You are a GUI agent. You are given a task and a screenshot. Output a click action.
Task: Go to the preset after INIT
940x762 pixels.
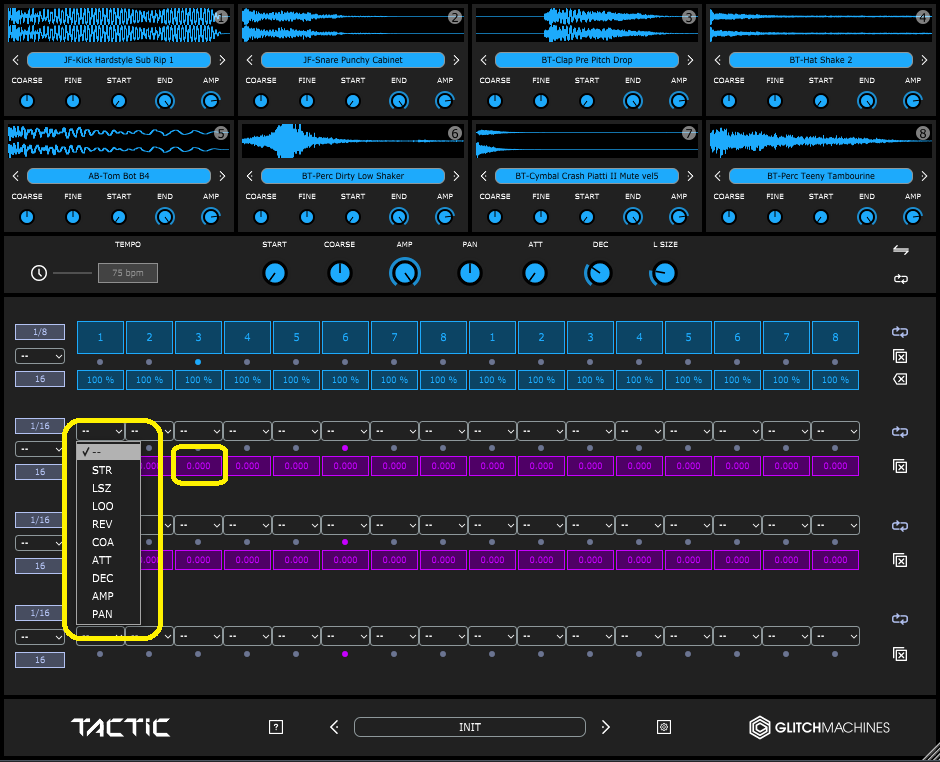point(605,727)
